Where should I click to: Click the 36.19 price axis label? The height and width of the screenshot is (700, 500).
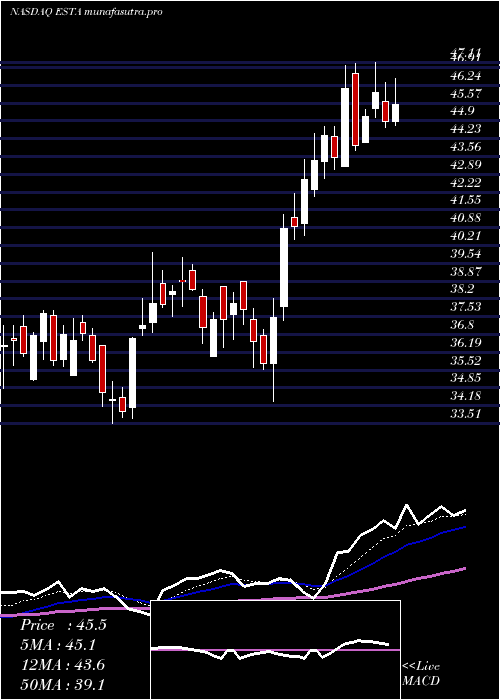[466, 342]
